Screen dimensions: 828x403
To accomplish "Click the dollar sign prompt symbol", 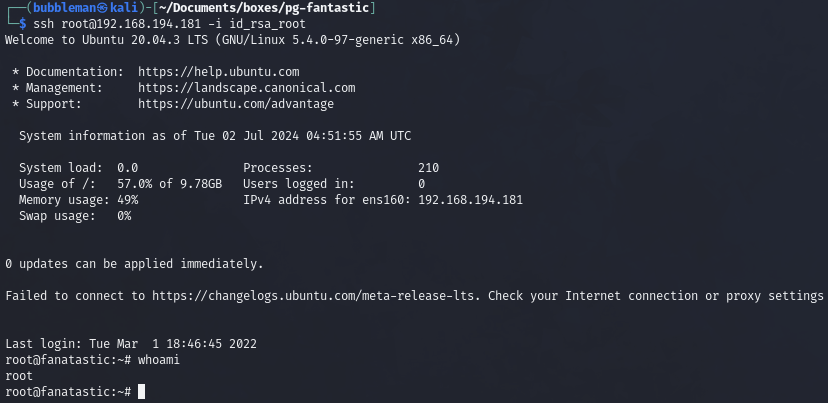I will pyautogui.click(x=22, y=24).
